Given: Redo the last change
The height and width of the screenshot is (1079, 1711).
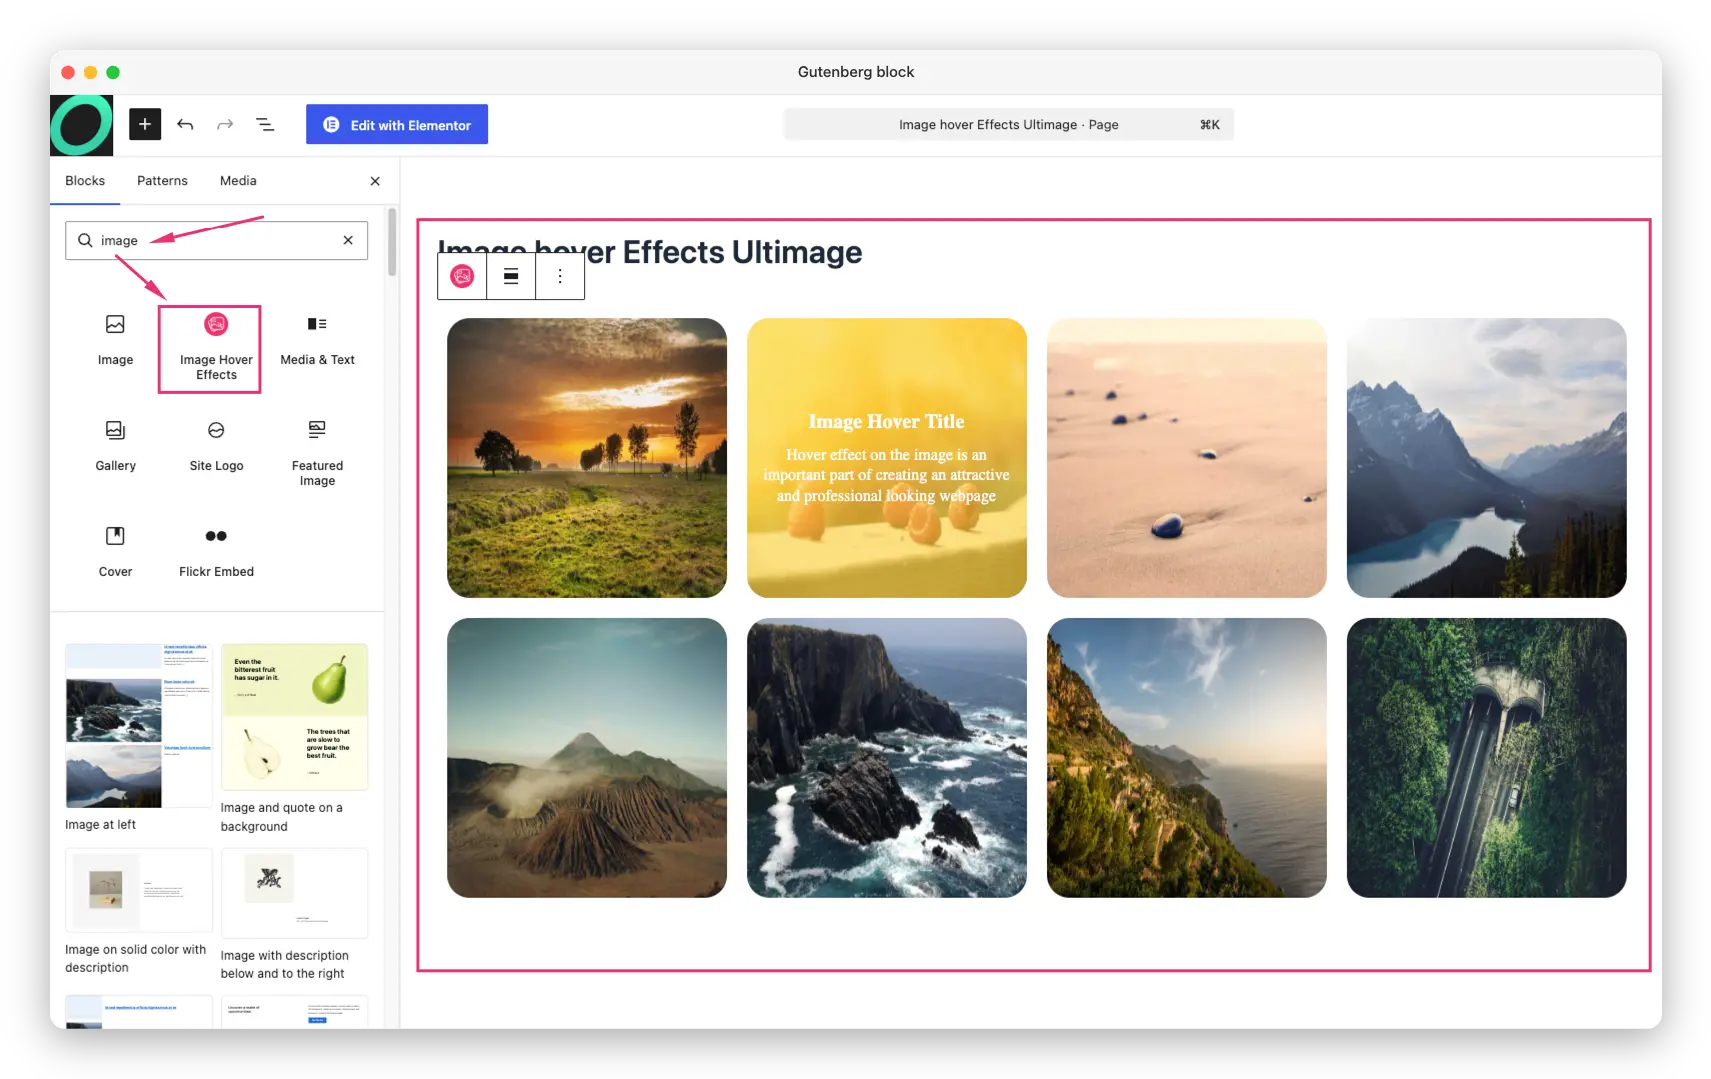Looking at the screenshot, I should (x=225, y=124).
